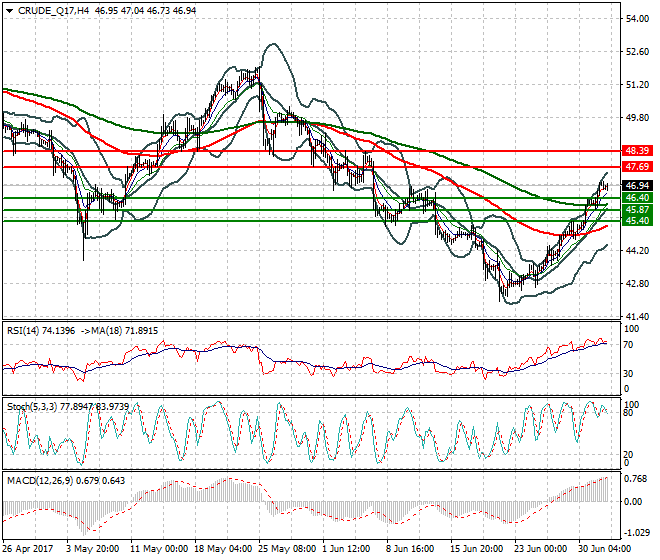Image resolution: width=660 pixels, height=560 pixels.
Task: Click the 42.80 price axis value
Action: 637,284
